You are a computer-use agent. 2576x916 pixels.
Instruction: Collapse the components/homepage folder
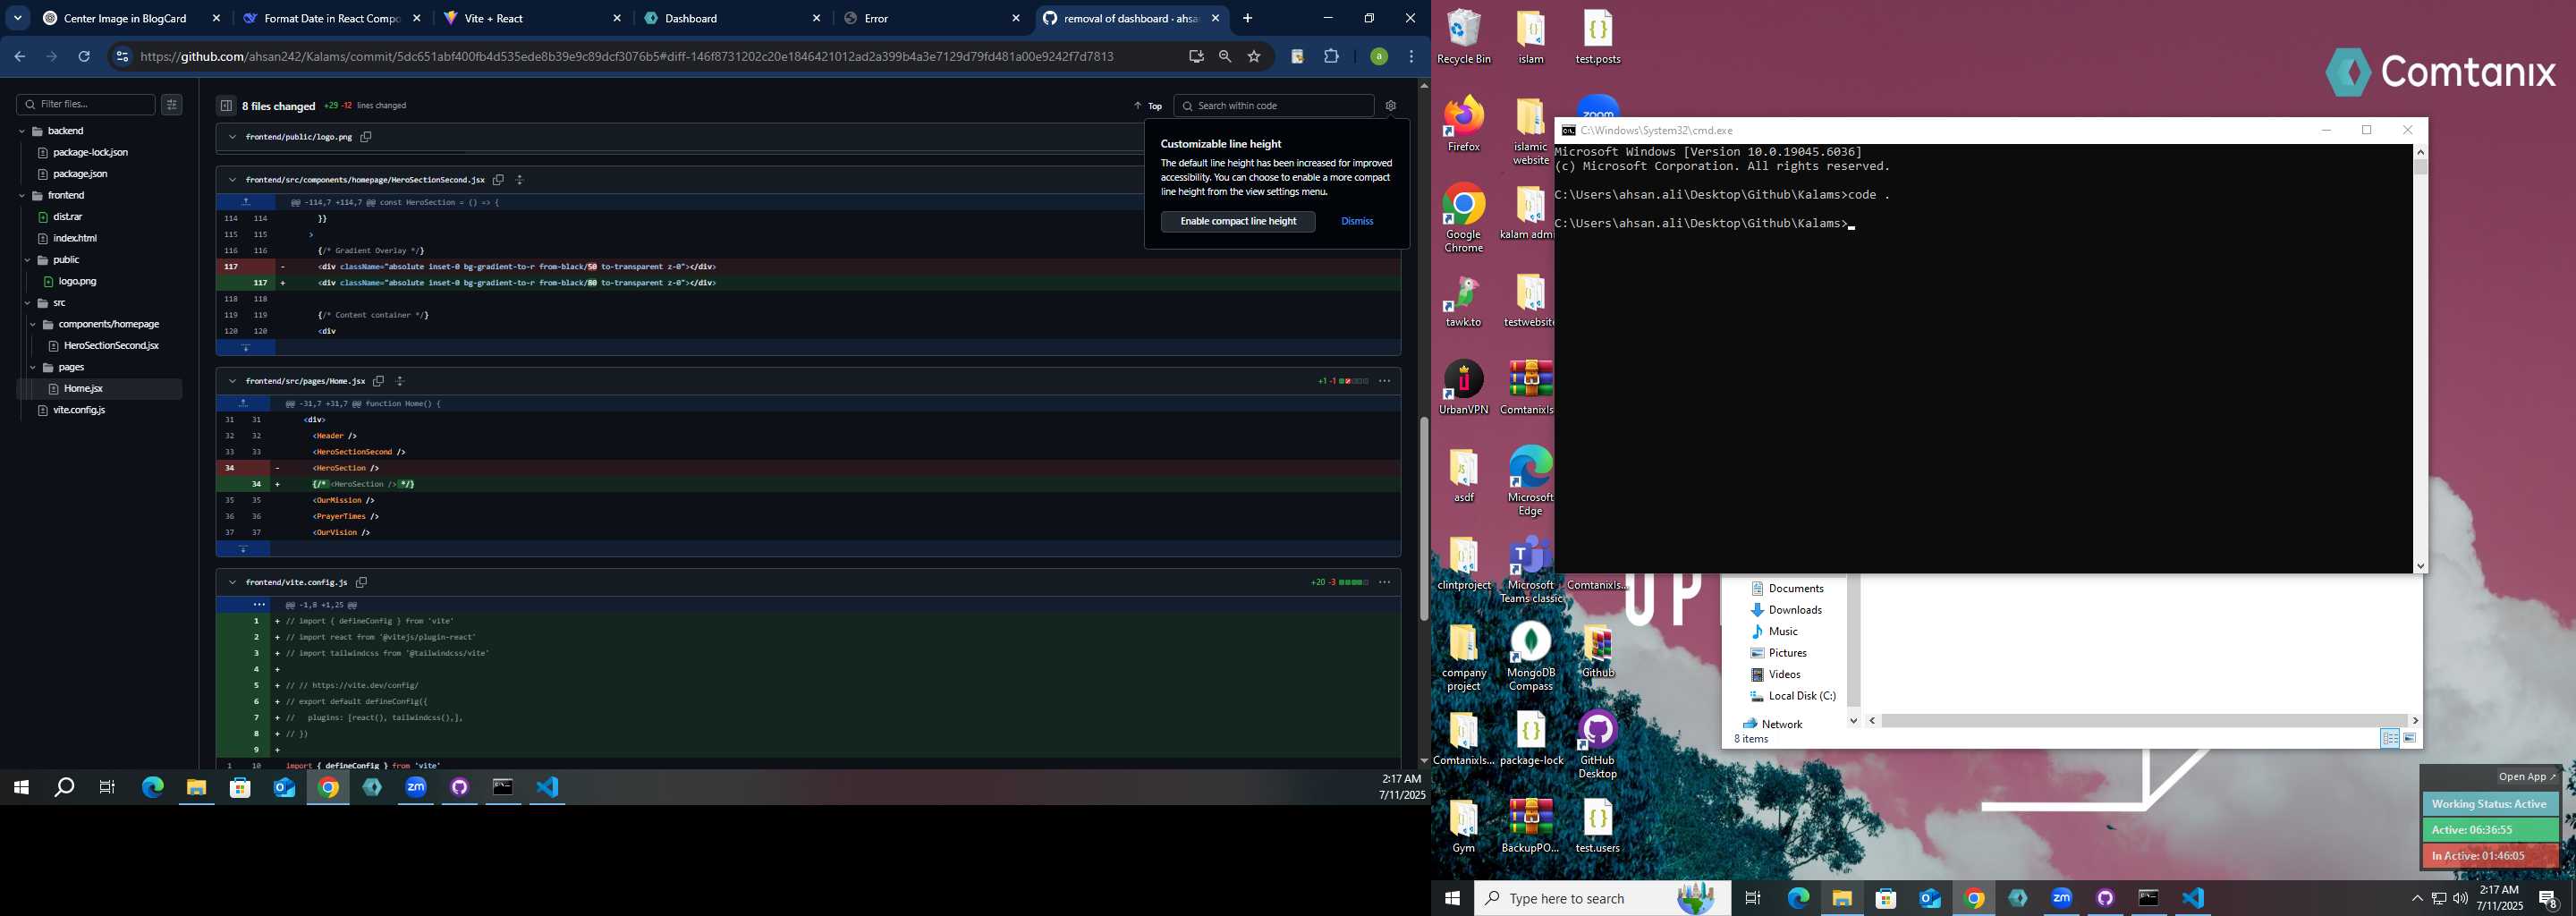coord(33,325)
